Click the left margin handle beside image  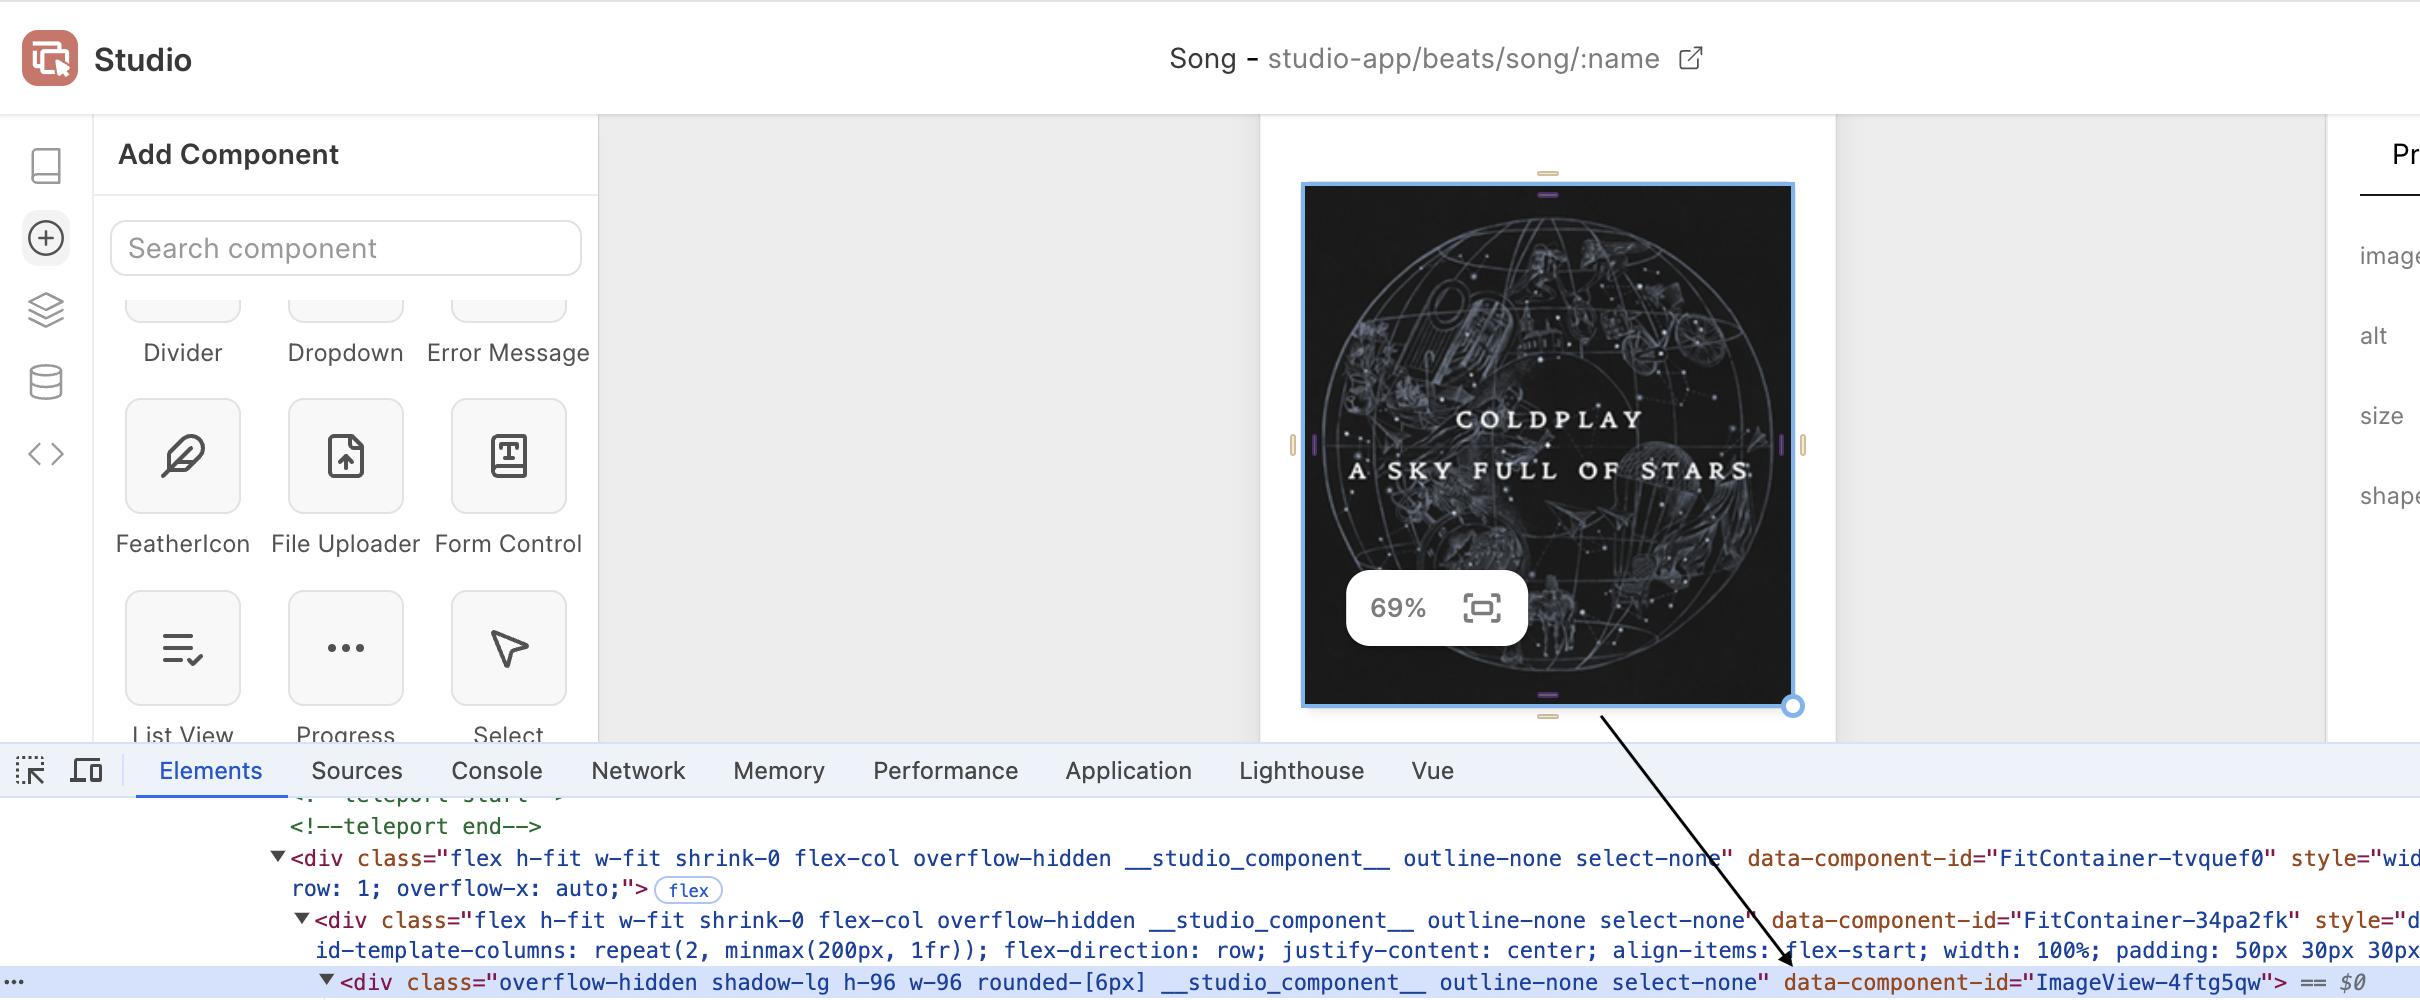1293,445
